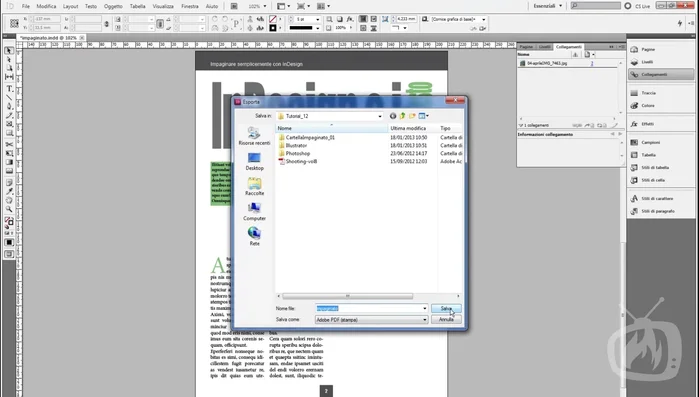Viewport: 699px width, 397px height.
Task: Open the Pagine panel in the dock
Action: [661, 49]
